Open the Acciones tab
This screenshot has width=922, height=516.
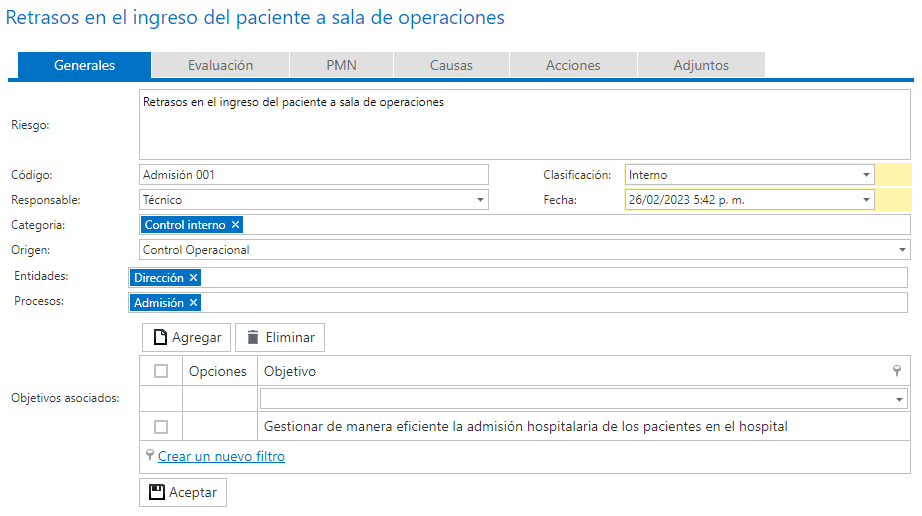573,65
